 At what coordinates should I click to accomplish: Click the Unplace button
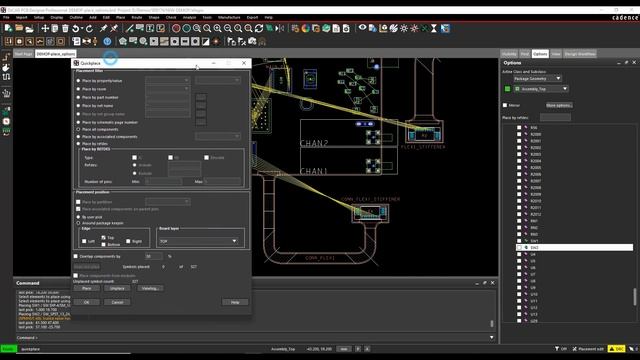pyautogui.click(x=117, y=288)
